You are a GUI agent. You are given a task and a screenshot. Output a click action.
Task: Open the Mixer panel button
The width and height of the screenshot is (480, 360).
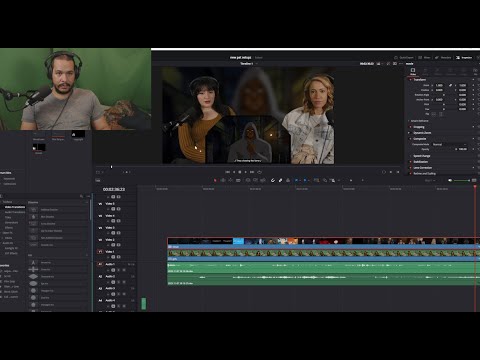(424, 58)
